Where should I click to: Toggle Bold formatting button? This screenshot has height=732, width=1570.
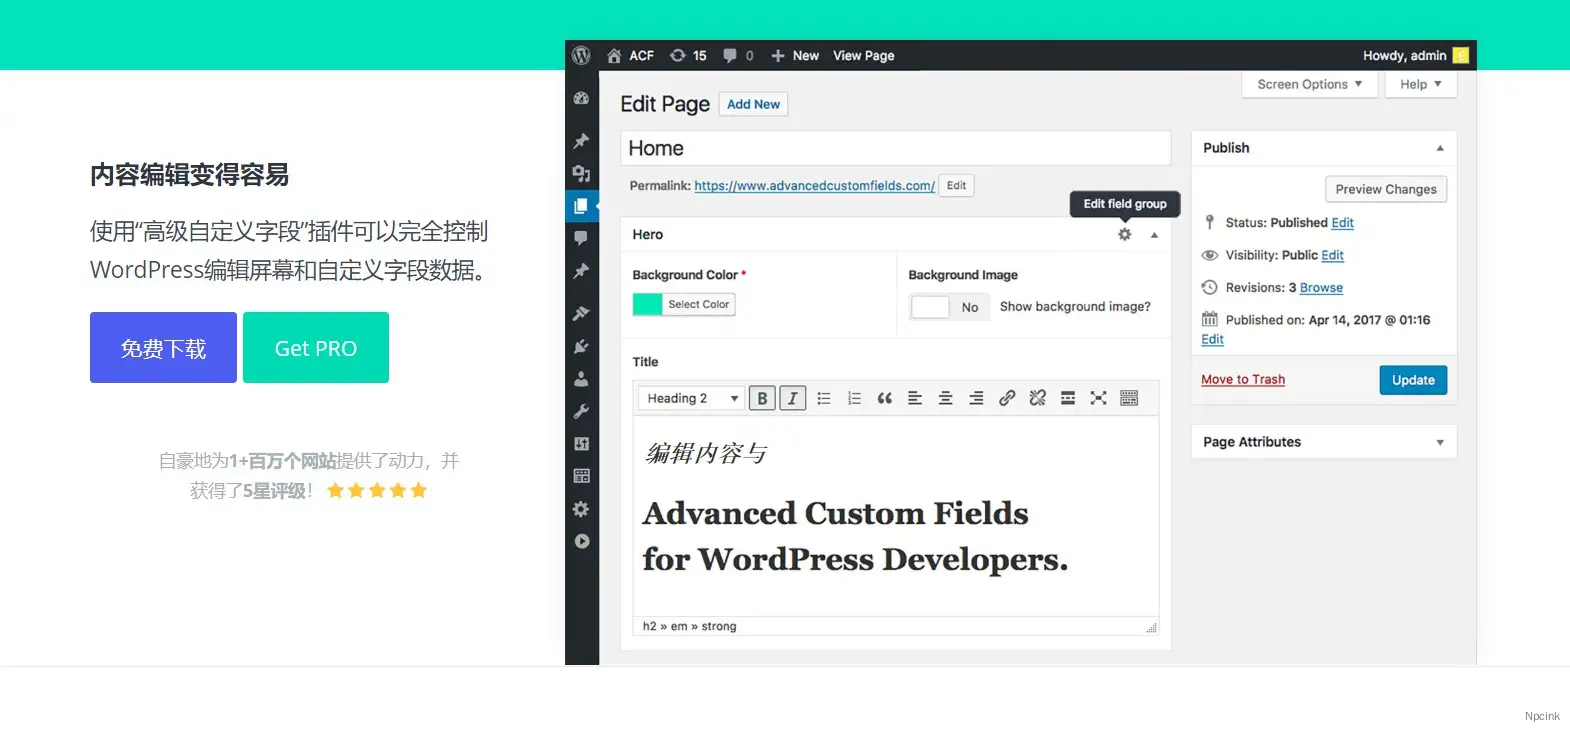(762, 398)
